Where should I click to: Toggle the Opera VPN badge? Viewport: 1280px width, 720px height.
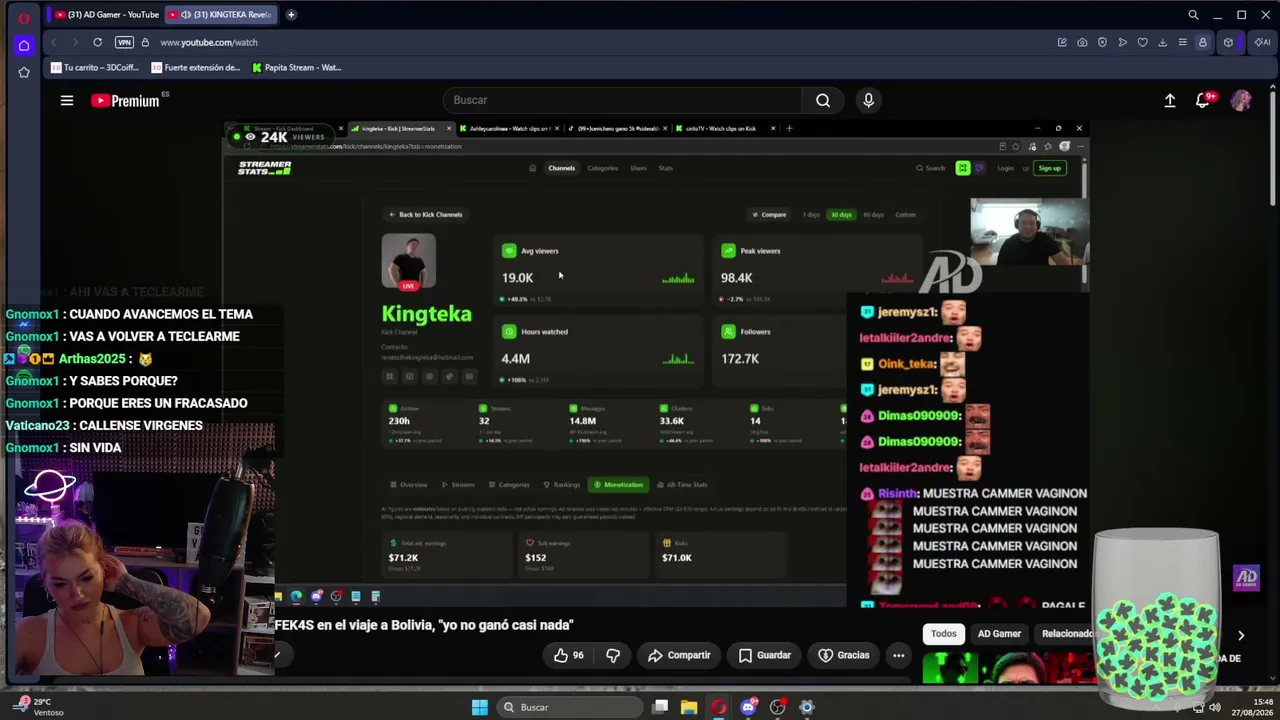click(124, 42)
